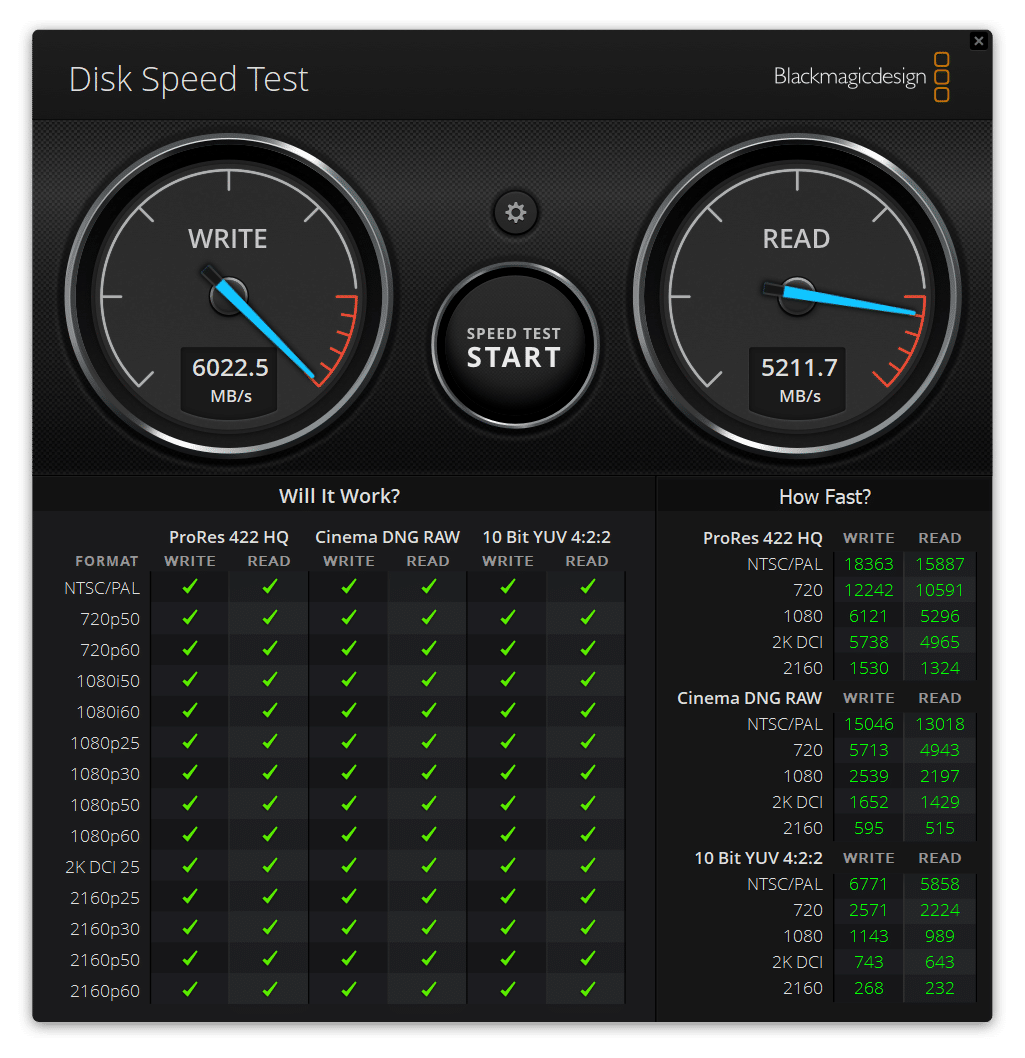Viewport: 1025px width, 1058px height.
Task: Click the 1080i60 format row label
Action: pyautogui.click(x=108, y=712)
